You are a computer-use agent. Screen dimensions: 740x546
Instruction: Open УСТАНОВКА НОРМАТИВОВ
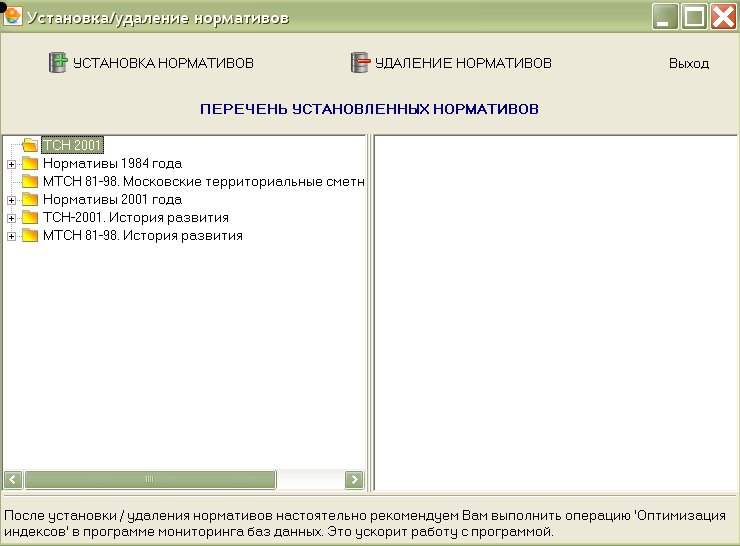tap(151, 63)
